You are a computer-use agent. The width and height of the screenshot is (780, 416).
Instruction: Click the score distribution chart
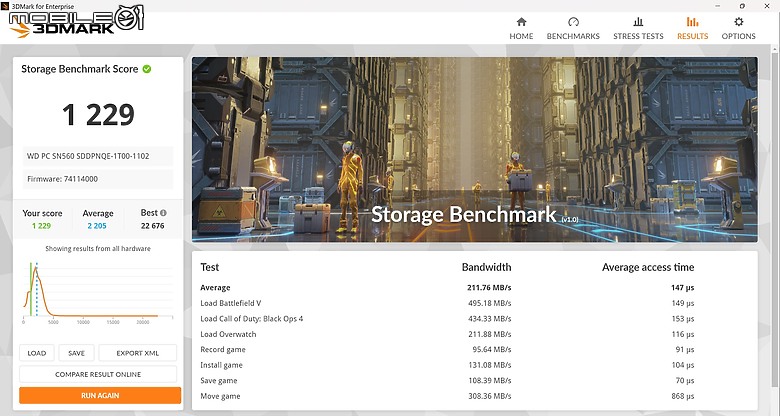click(98, 293)
